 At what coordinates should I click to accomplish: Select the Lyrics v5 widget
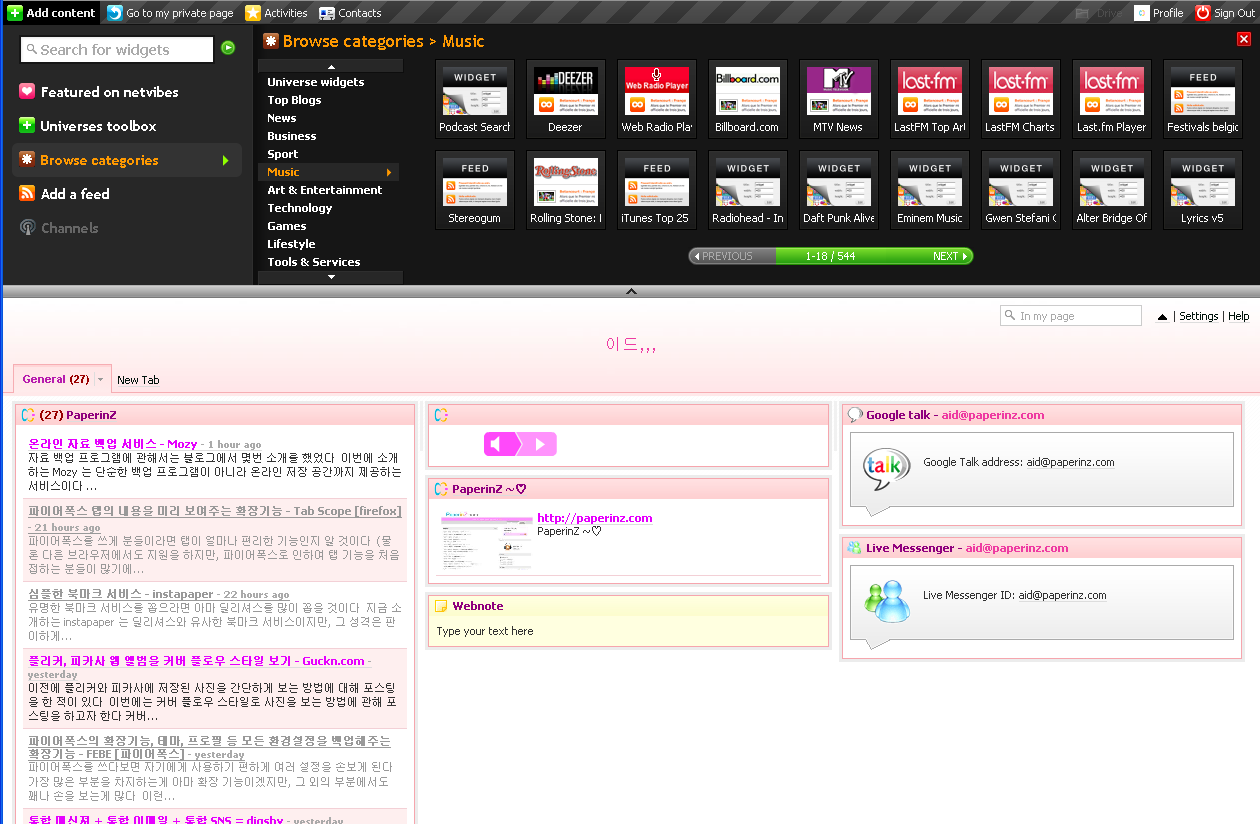[1202, 190]
